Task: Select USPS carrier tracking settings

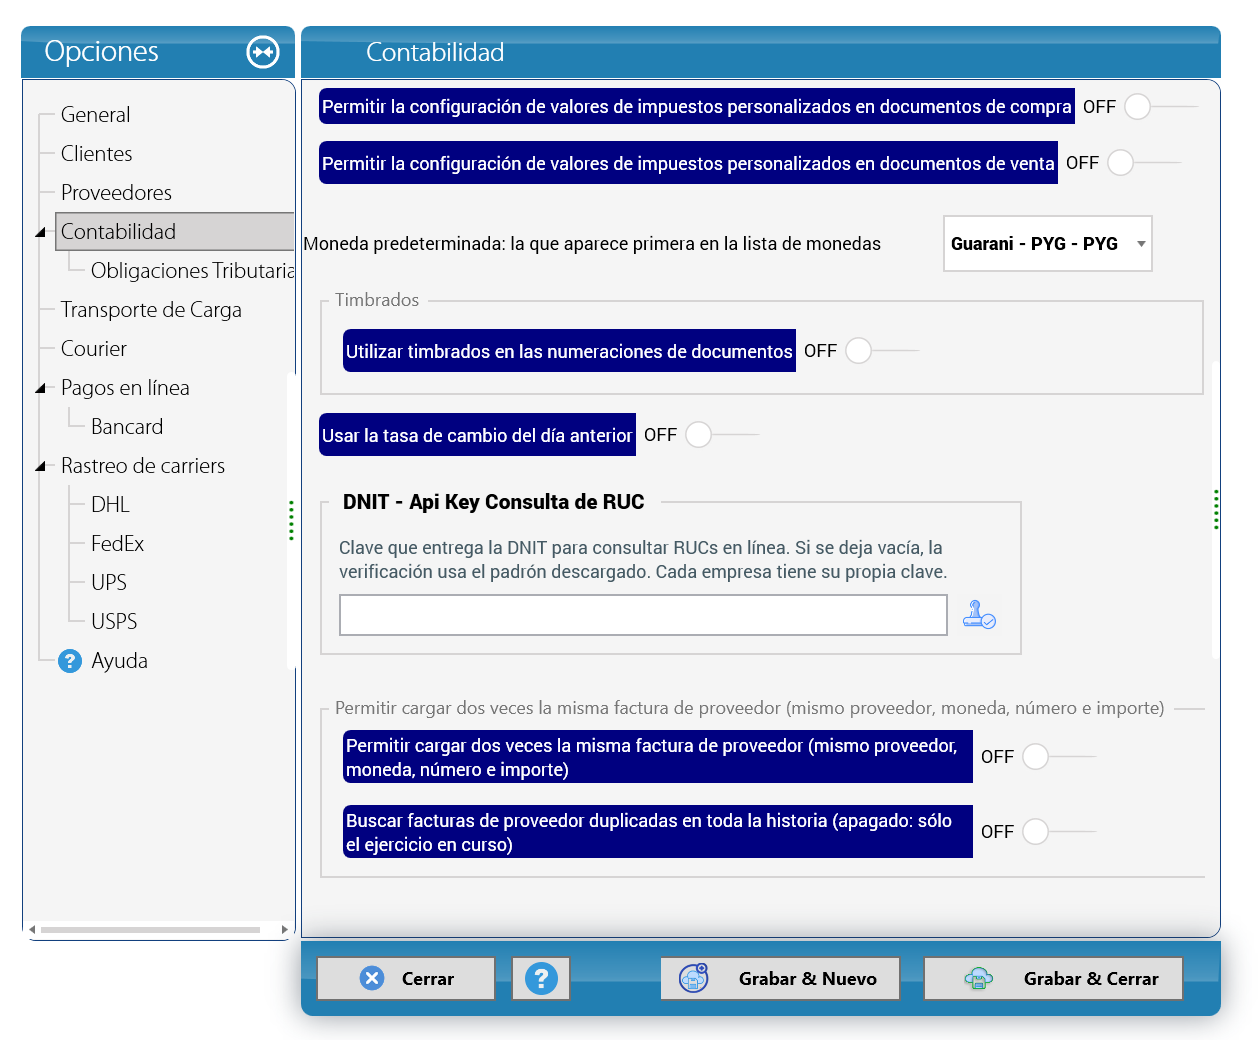Action: pos(114,622)
